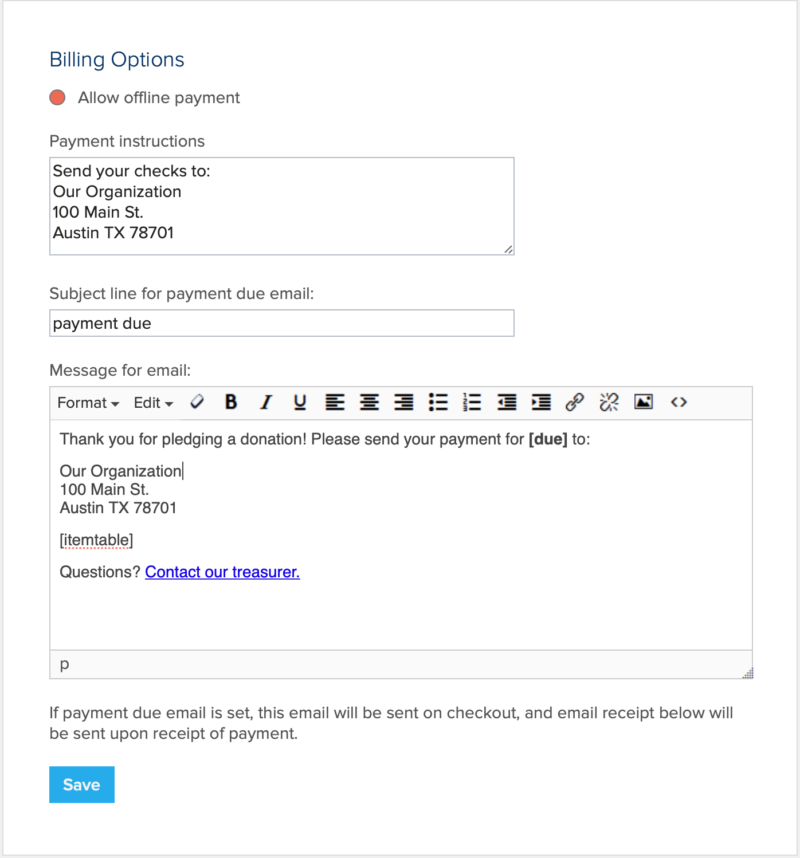Open the source code view
Screen dimensions: 800x858
click(679, 402)
